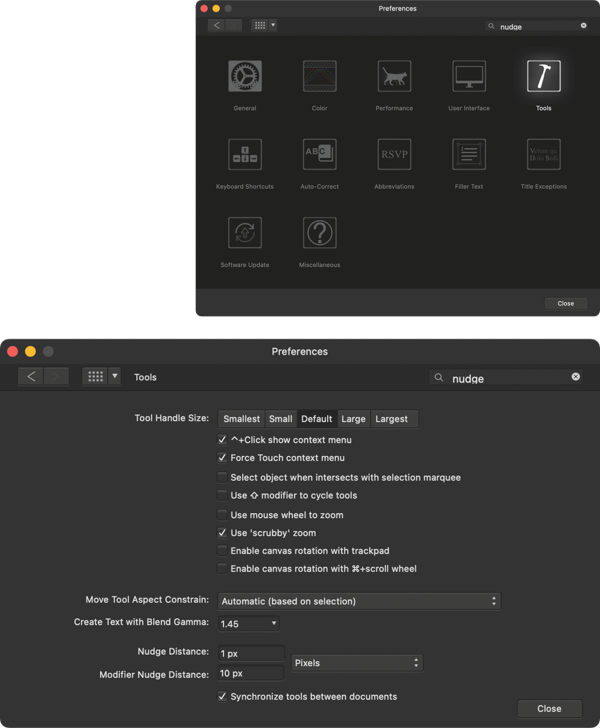Screen dimensions: 600x728
Task: Close lower Preferences window red button
Action: 13,351
